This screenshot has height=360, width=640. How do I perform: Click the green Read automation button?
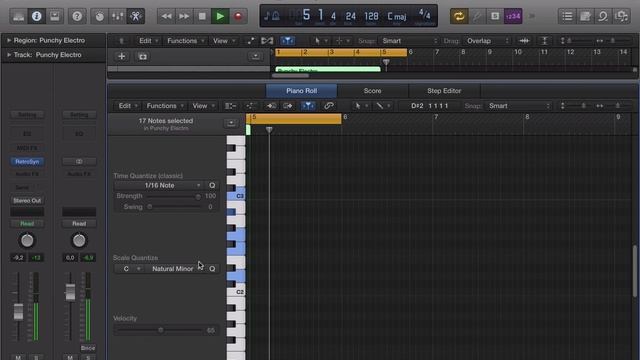pos(27,224)
